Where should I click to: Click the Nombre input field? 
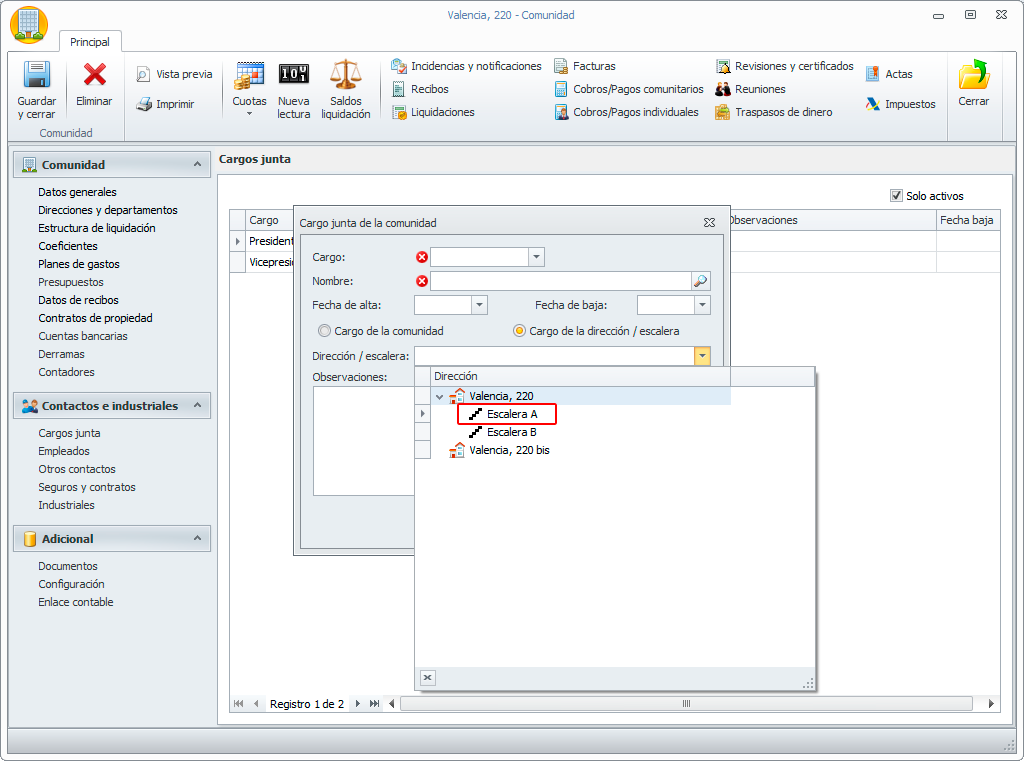point(560,281)
